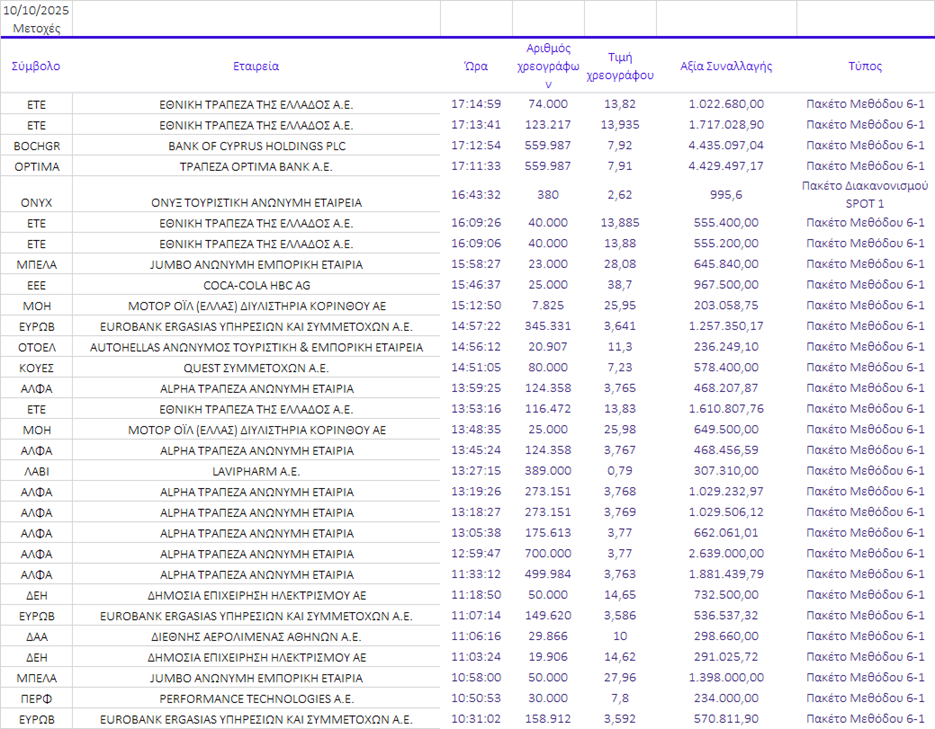
Task: Click the LAVIPHARM A.E. company cell
Action: click(x=256, y=471)
